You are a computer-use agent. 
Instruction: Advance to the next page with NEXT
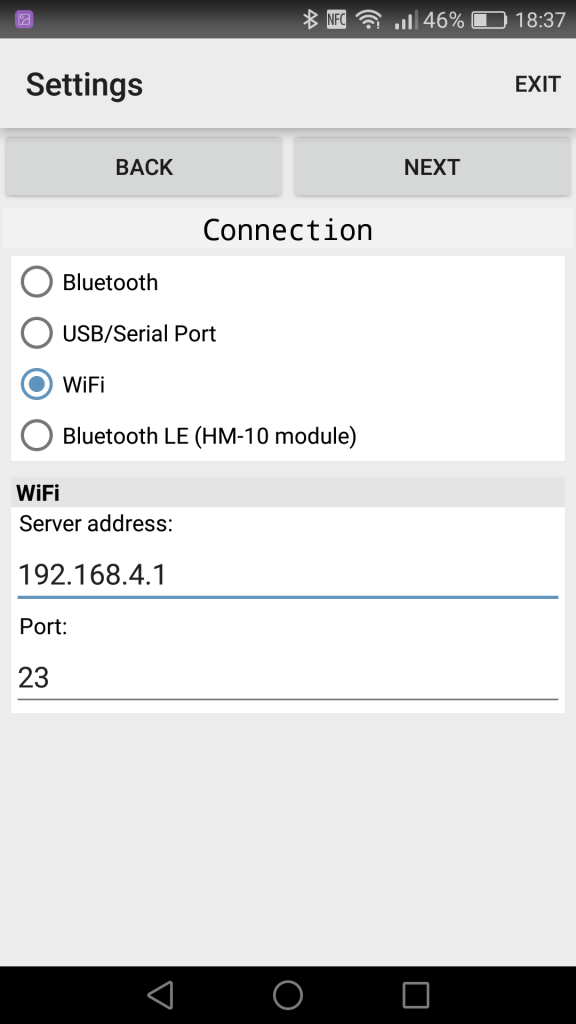click(x=431, y=166)
